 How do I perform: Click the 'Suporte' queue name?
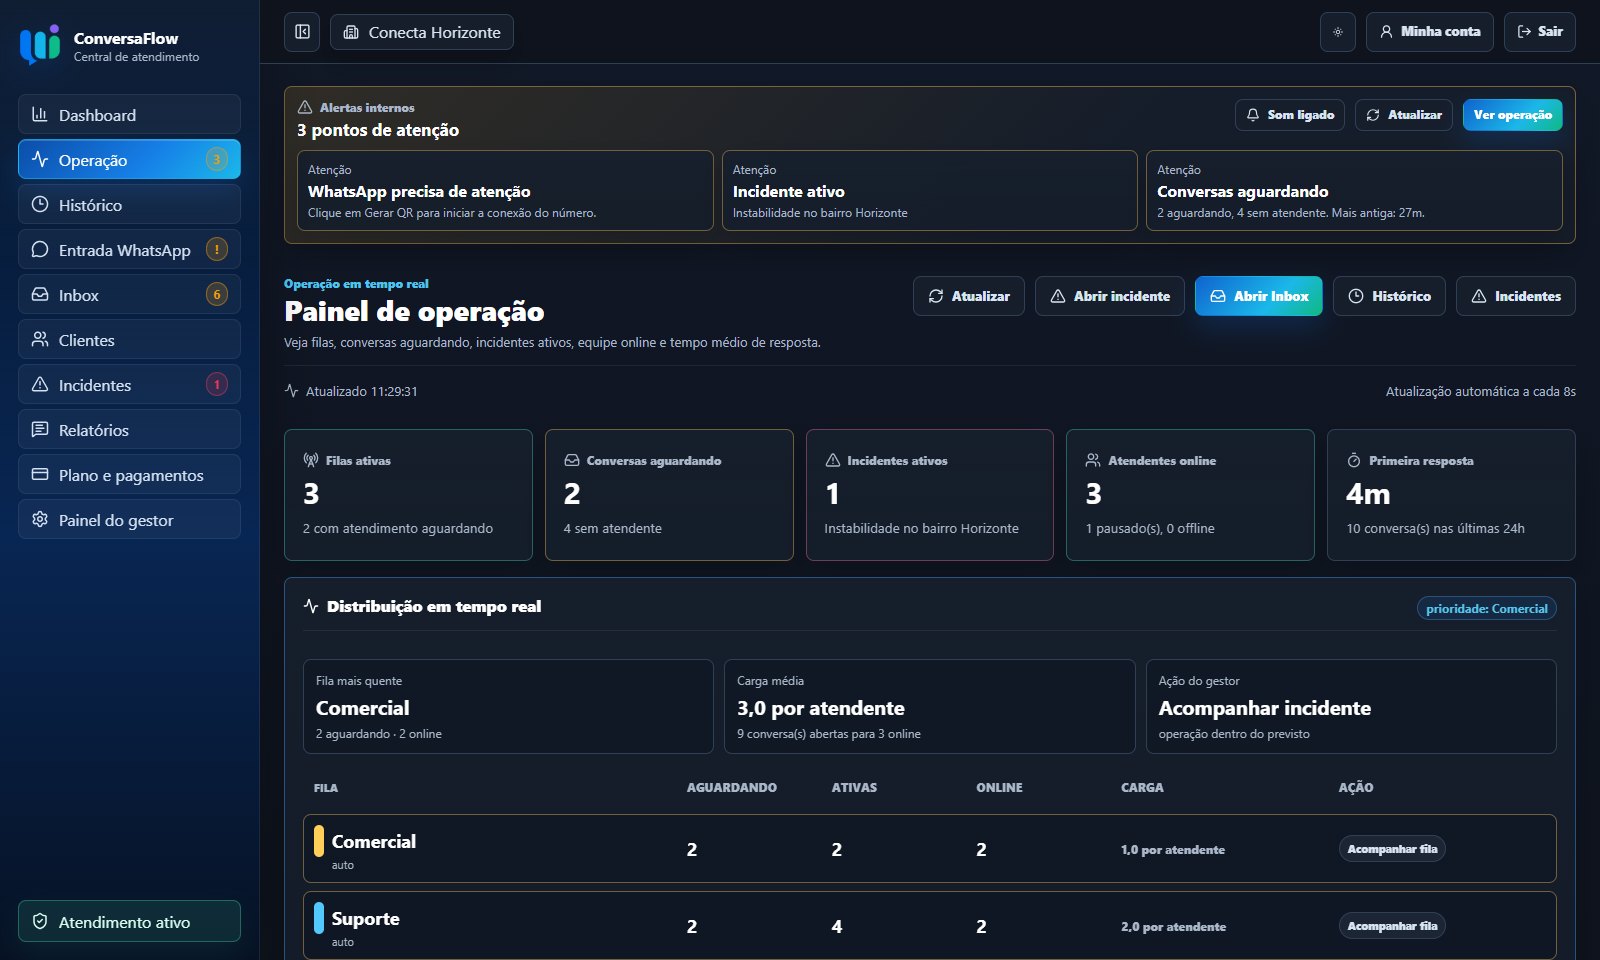(x=365, y=918)
